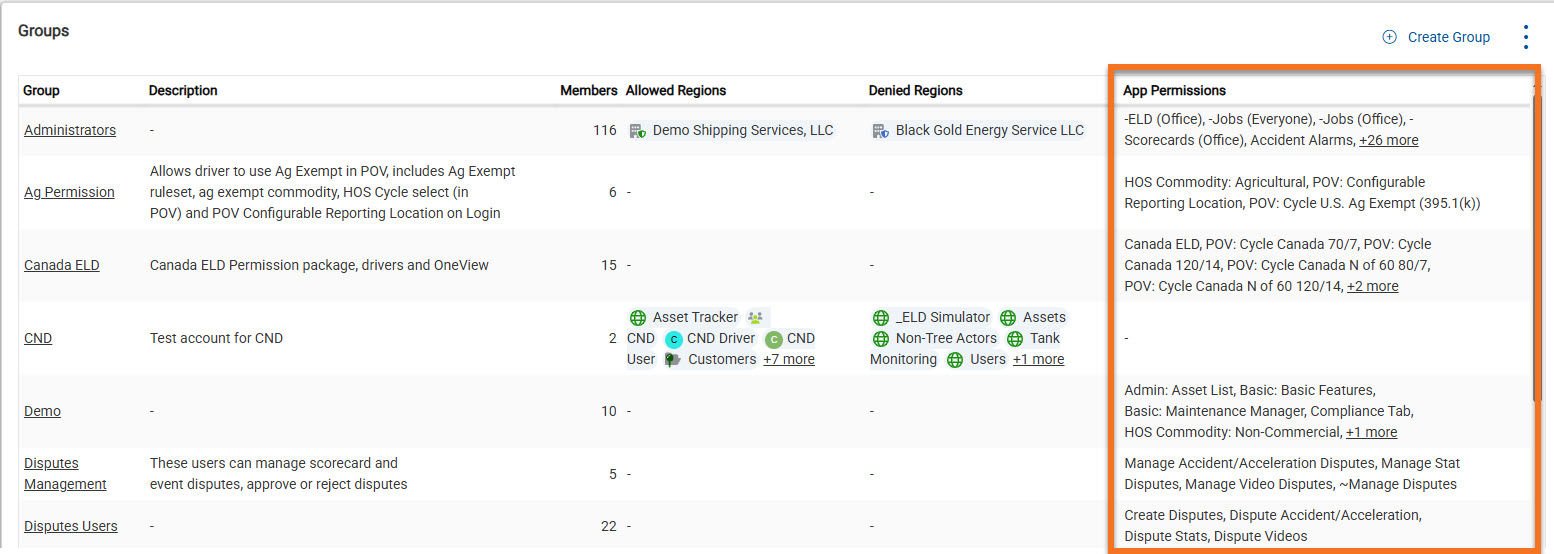The image size is (1554, 554).
Task: Click the Canada ELD Permission package description
Action: click(319, 265)
